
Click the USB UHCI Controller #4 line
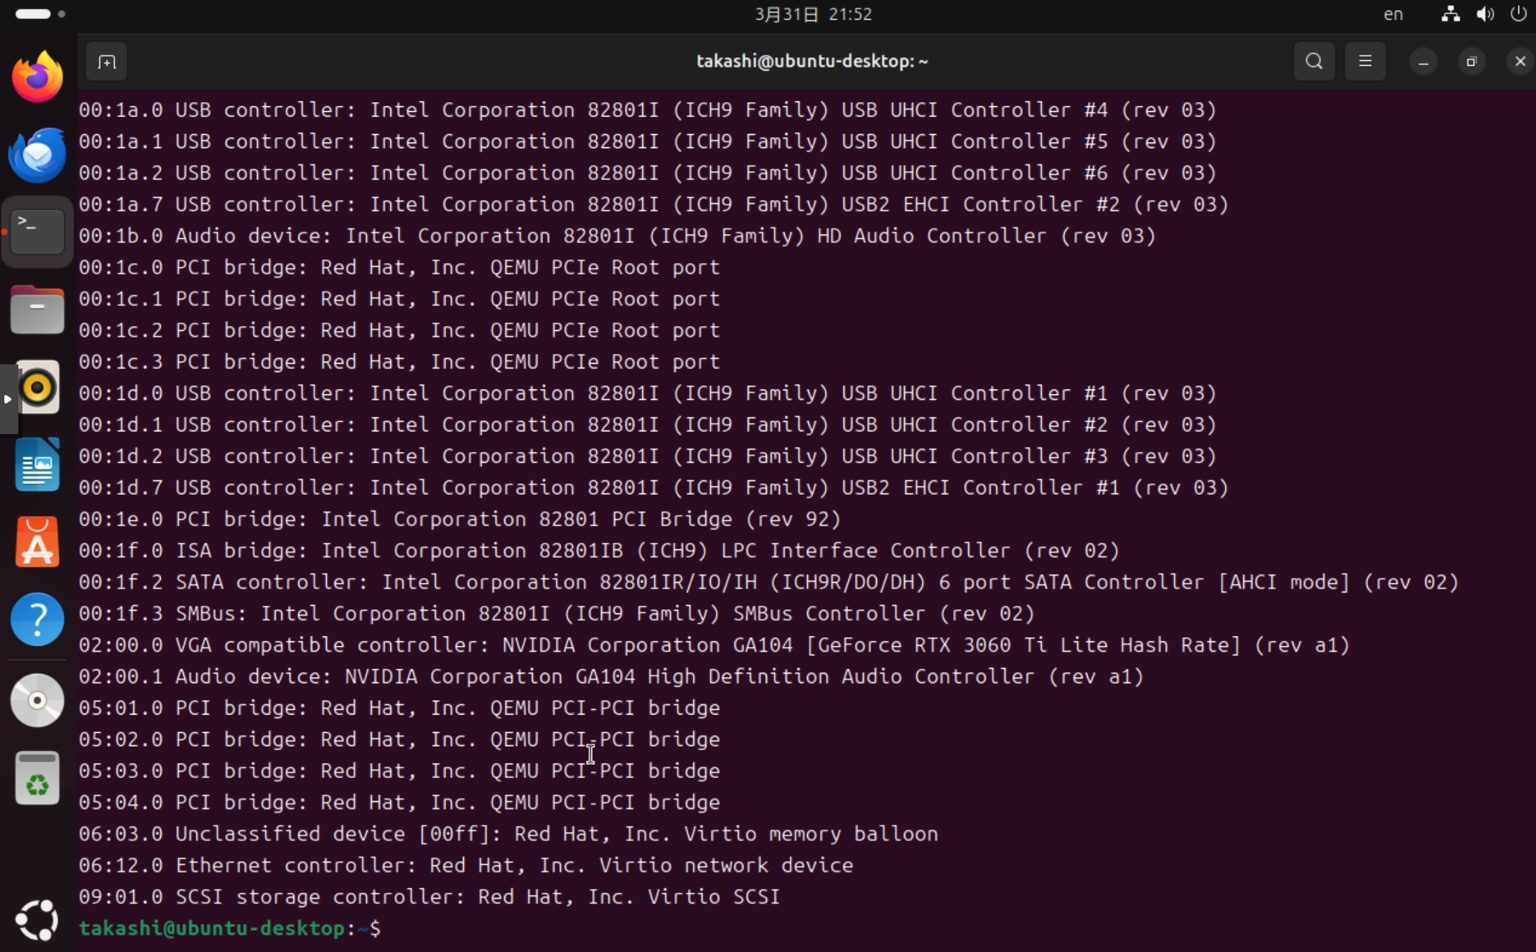tap(648, 110)
